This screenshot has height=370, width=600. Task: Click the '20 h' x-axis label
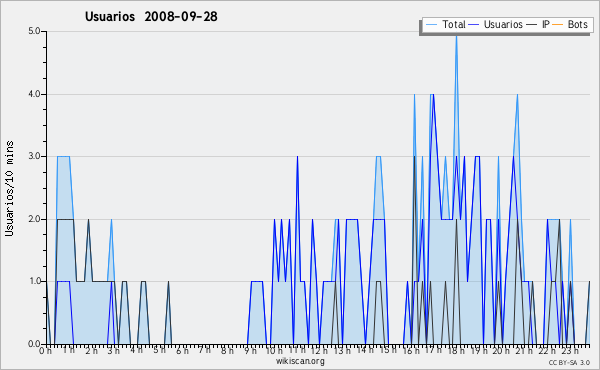tap(501, 351)
